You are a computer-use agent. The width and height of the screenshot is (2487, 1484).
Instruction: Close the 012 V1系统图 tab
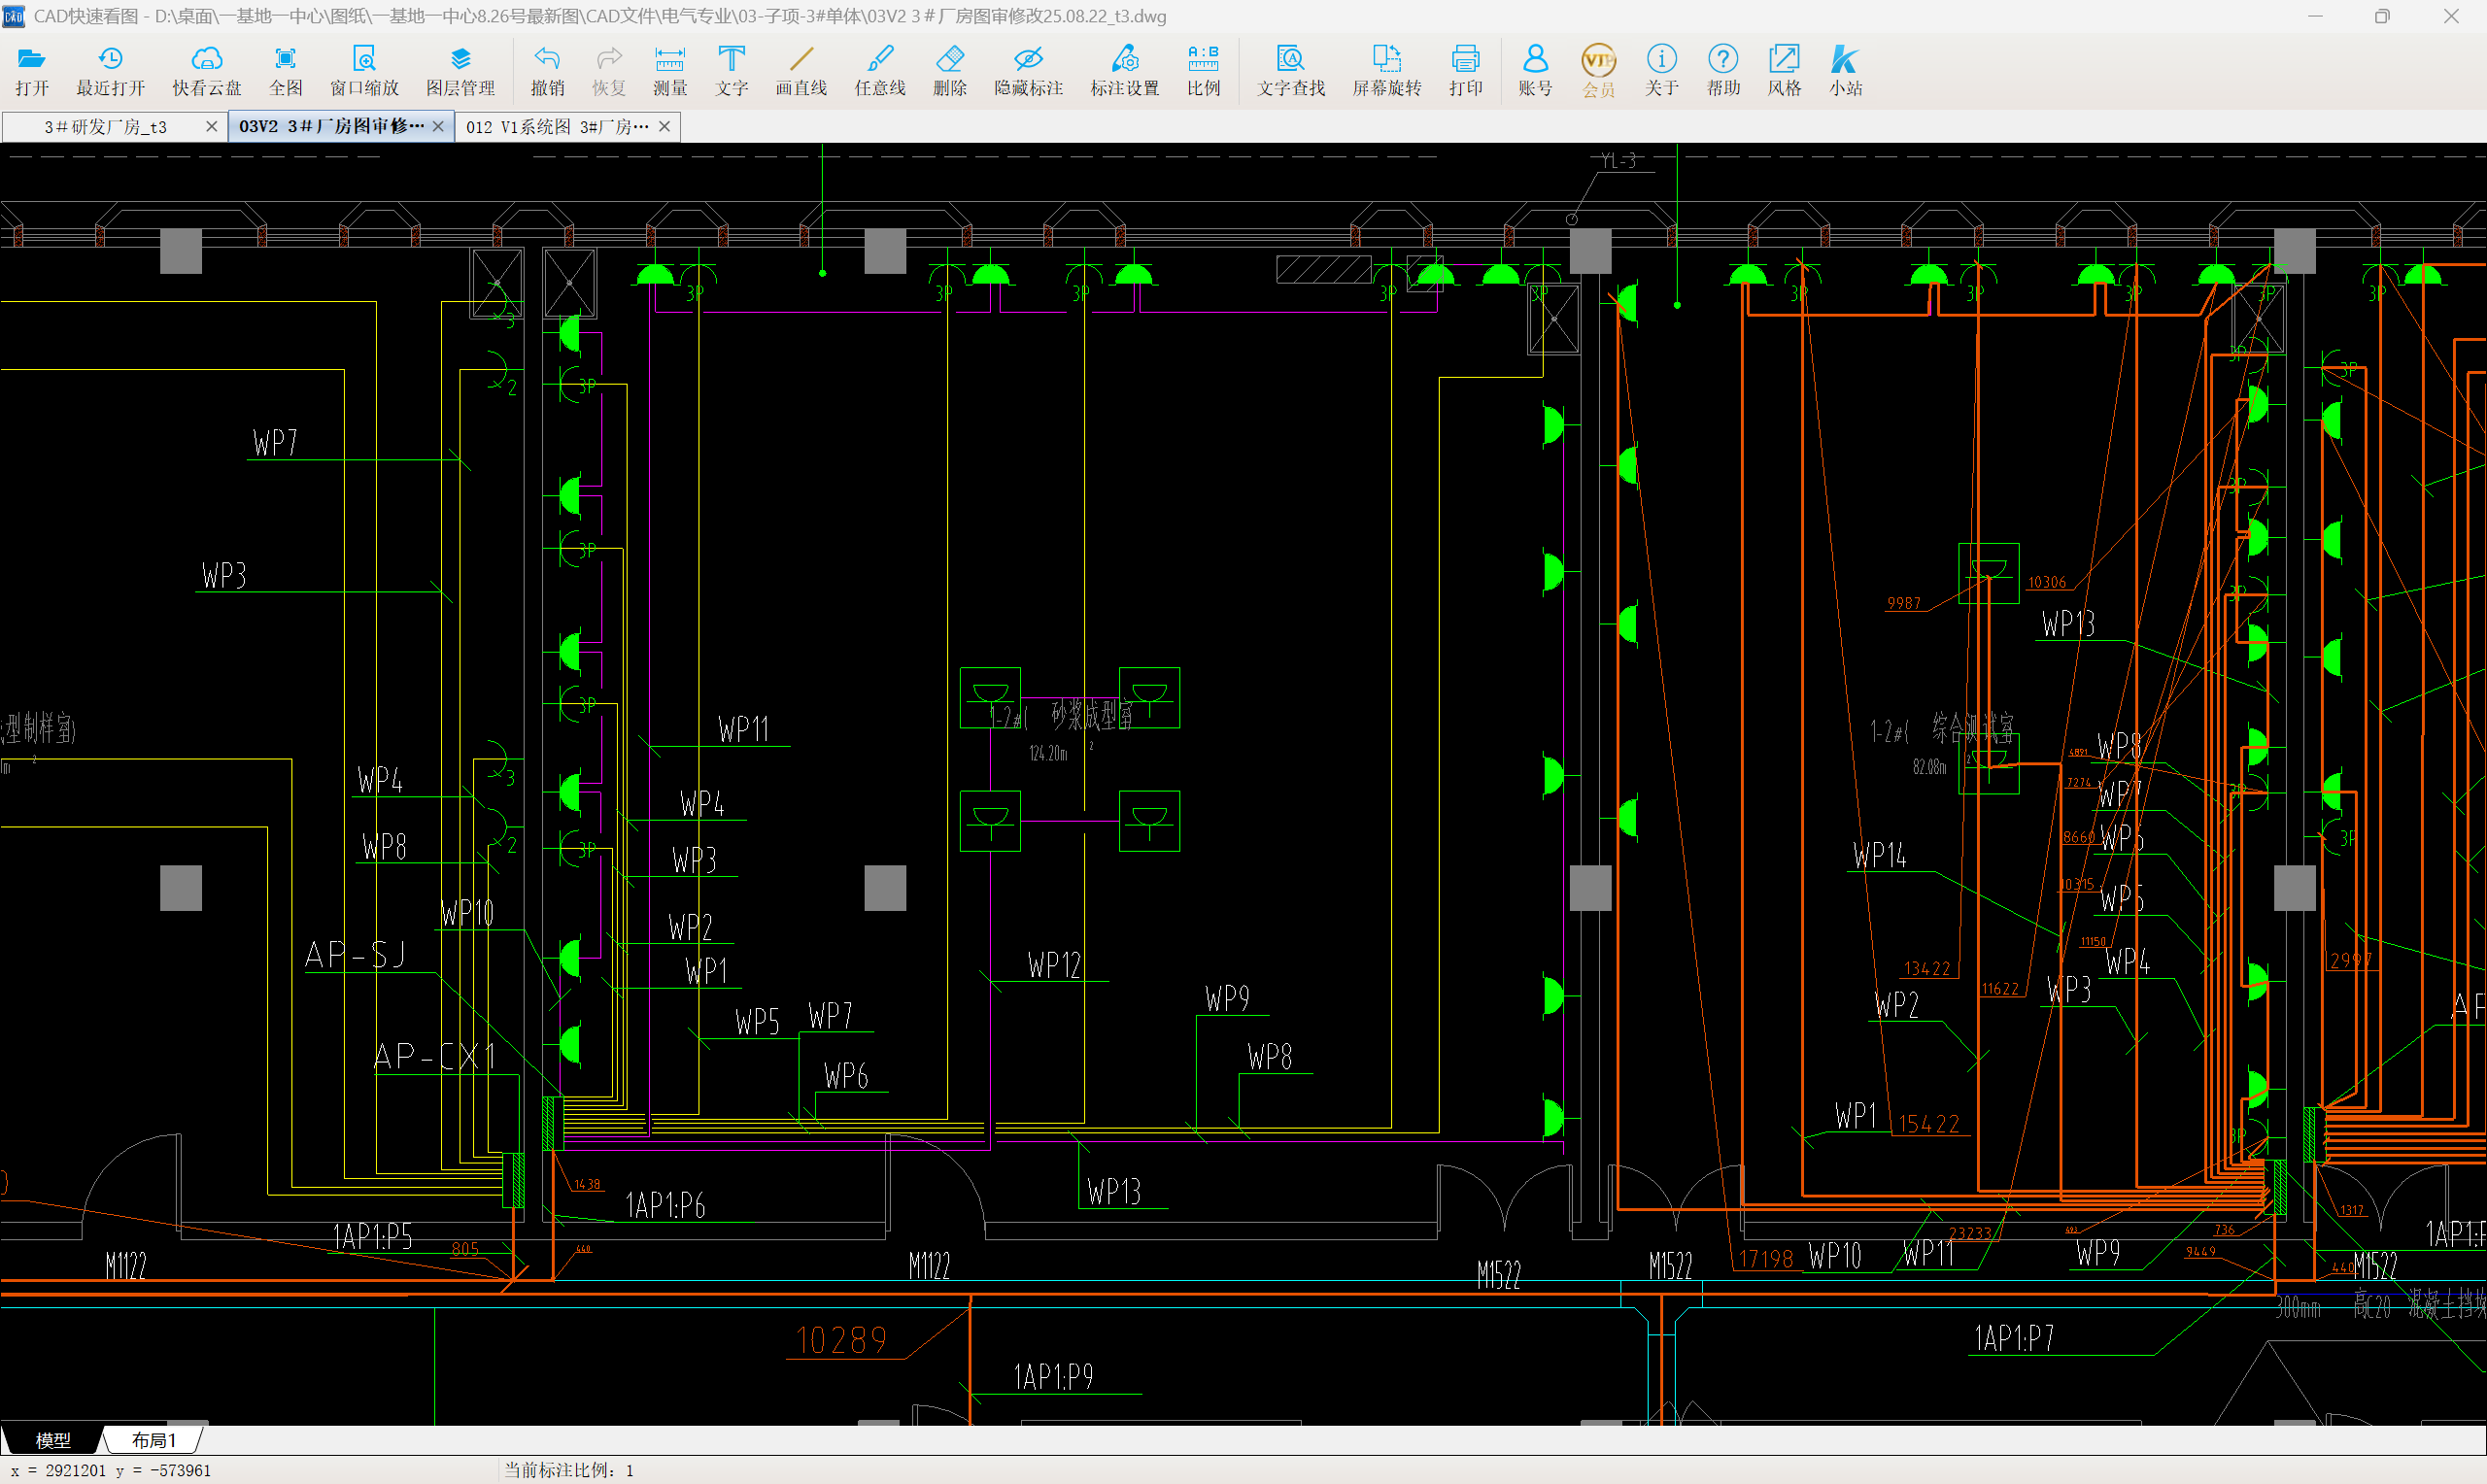(x=664, y=127)
